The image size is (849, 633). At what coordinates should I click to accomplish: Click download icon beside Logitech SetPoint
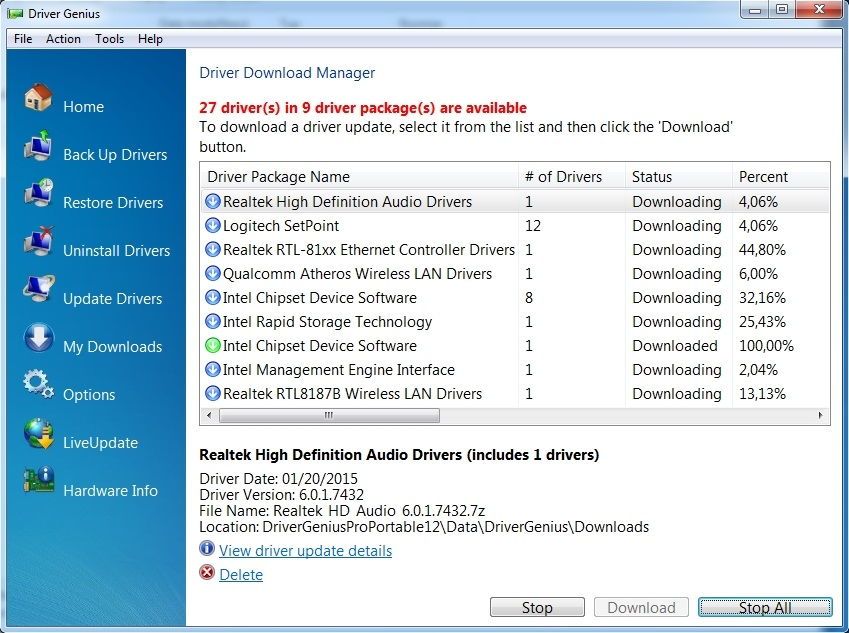[x=213, y=225]
